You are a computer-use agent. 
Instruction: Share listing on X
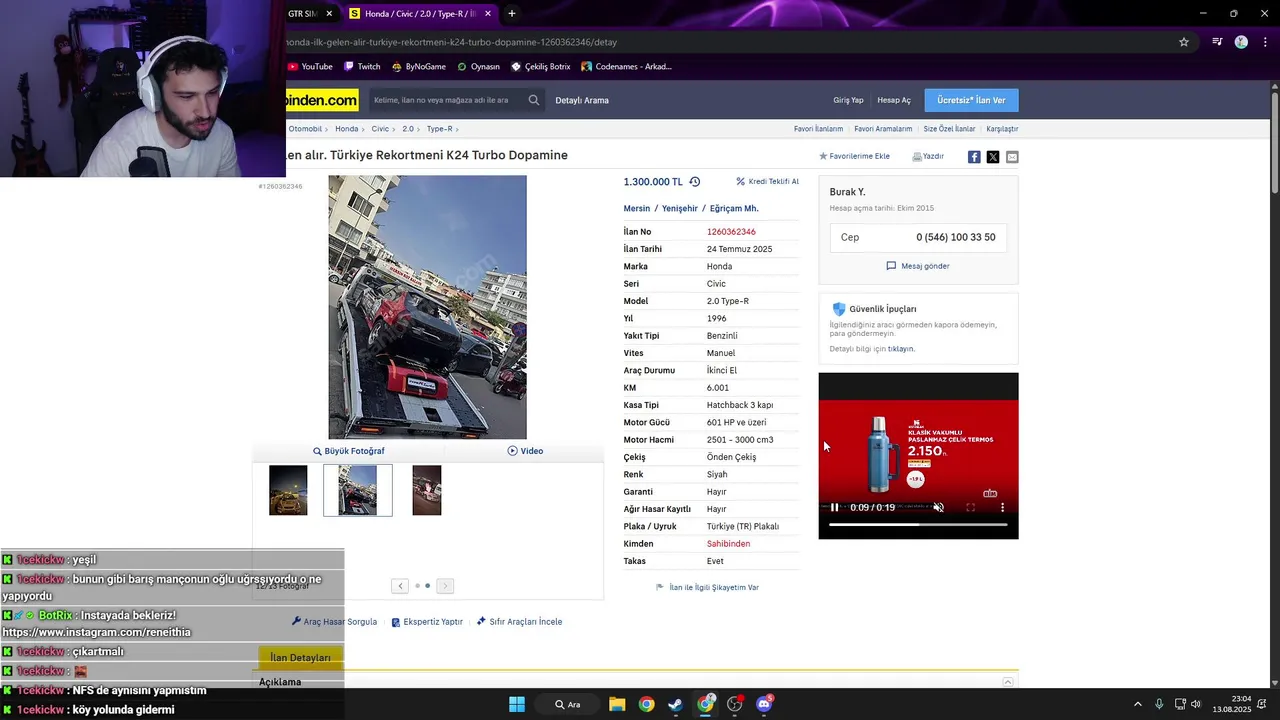tap(993, 157)
